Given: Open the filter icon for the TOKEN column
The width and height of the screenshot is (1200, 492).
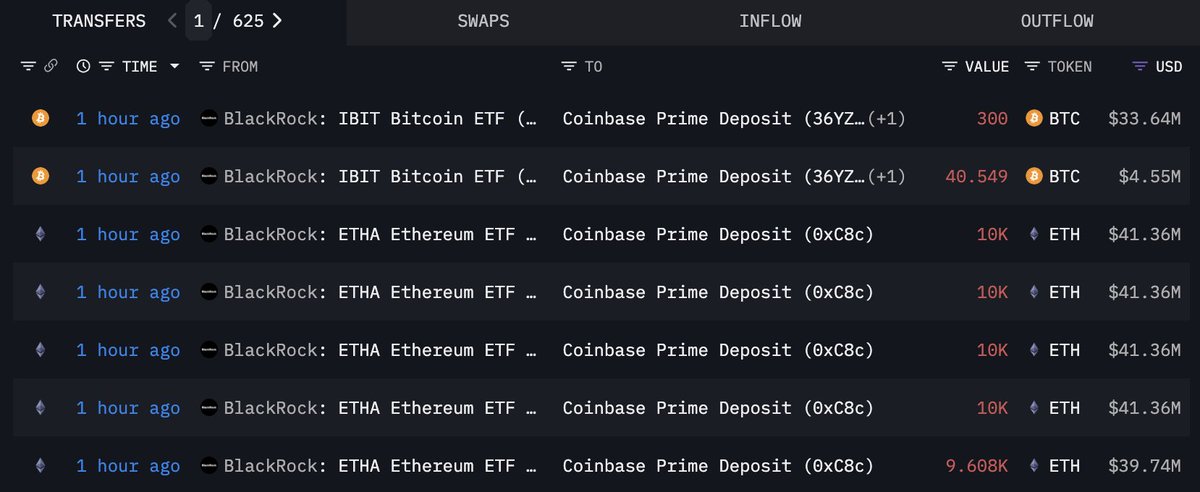Looking at the screenshot, I should tap(1031, 67).
